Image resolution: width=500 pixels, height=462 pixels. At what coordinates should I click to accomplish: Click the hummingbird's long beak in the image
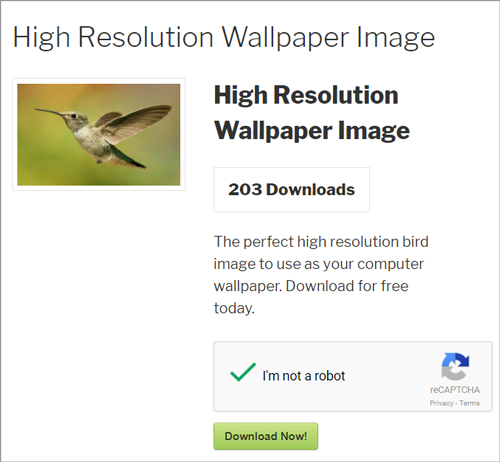point(49,112)
